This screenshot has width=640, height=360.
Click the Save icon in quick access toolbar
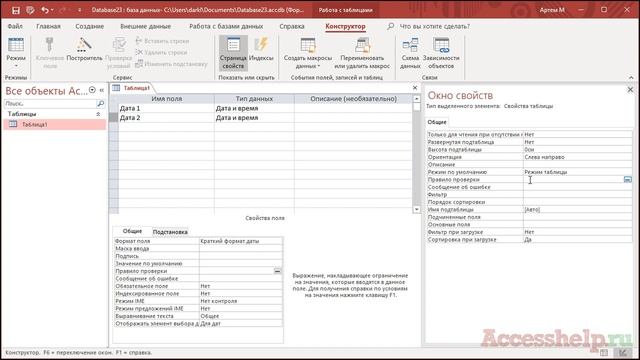[16, 10]
